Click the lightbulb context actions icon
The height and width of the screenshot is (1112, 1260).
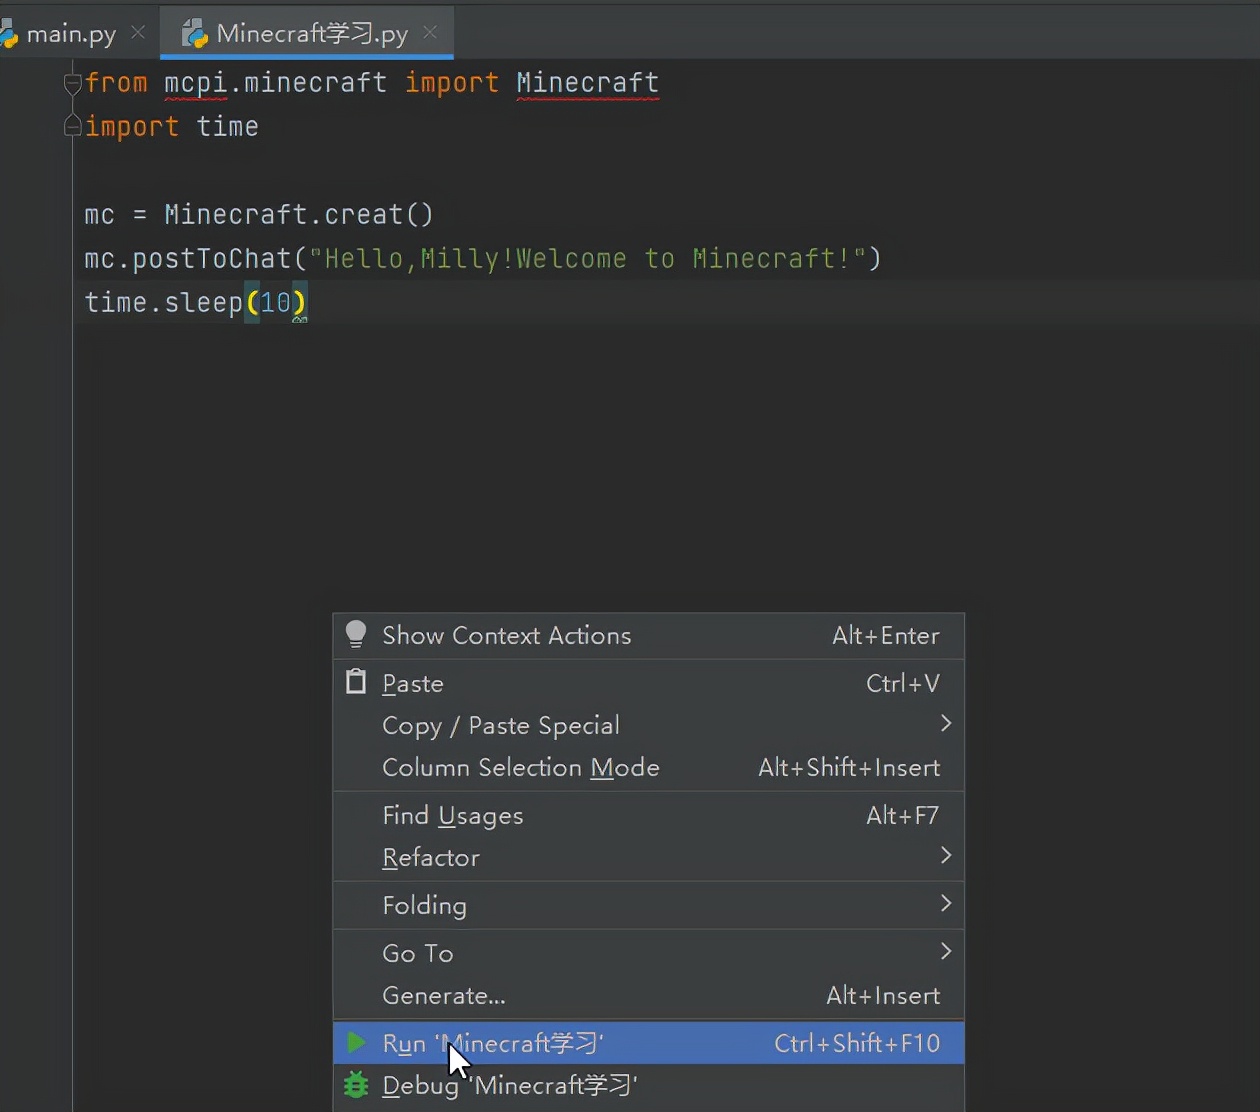[356, 634]
